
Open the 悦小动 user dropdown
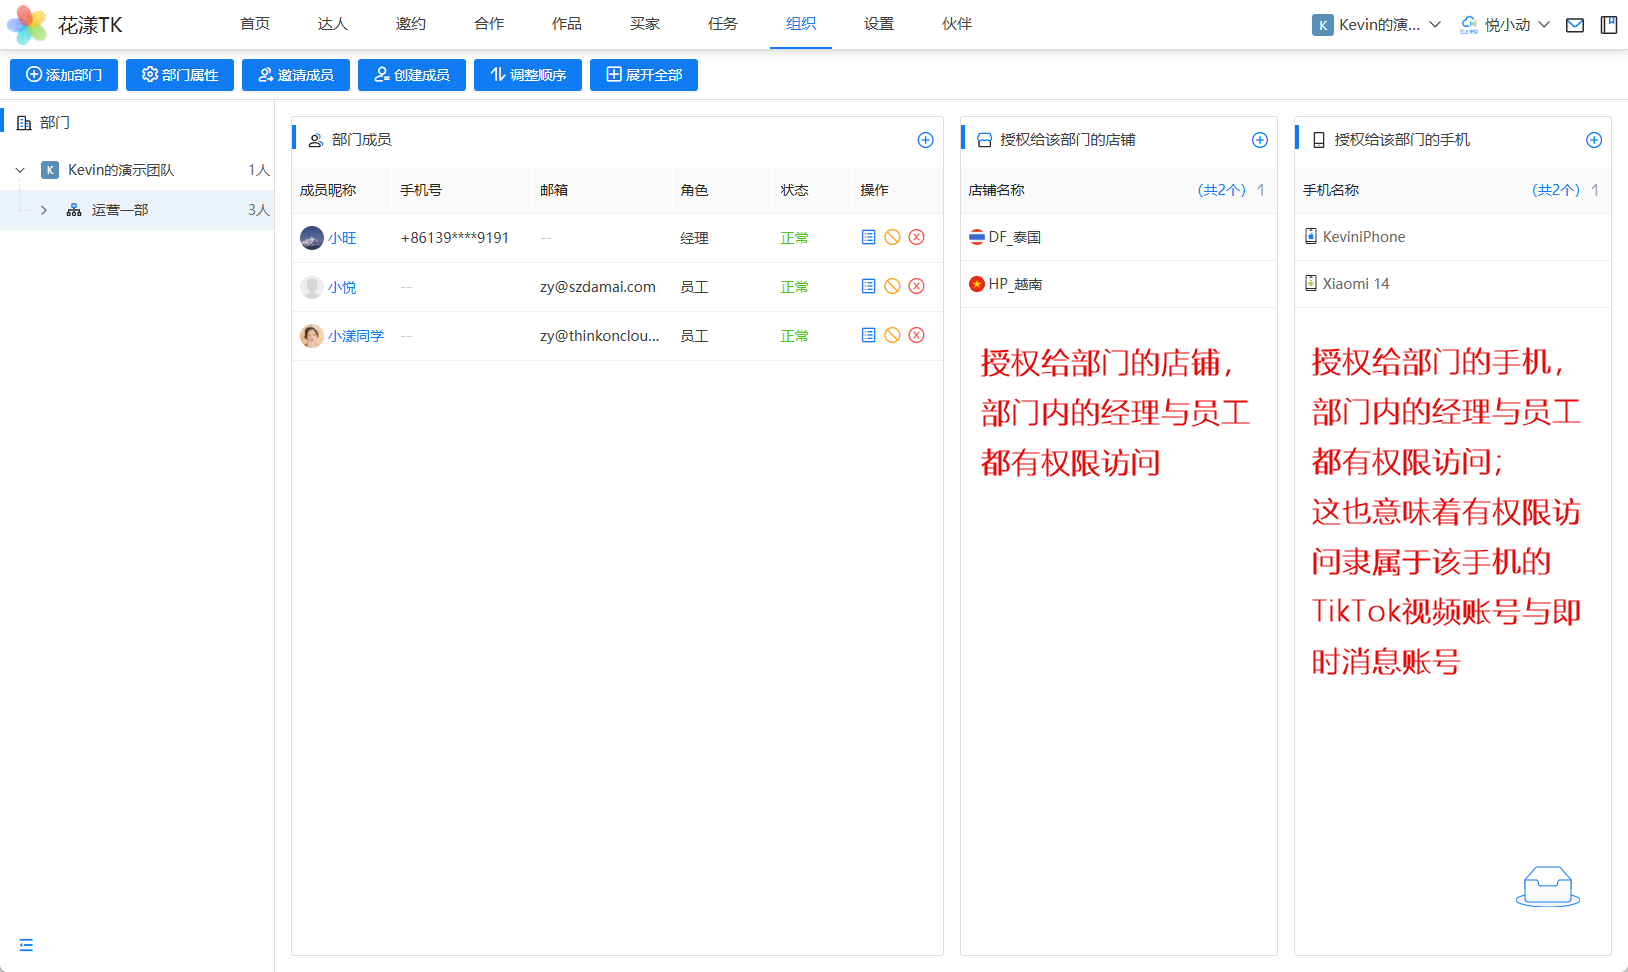click(x=1505, y=25)
